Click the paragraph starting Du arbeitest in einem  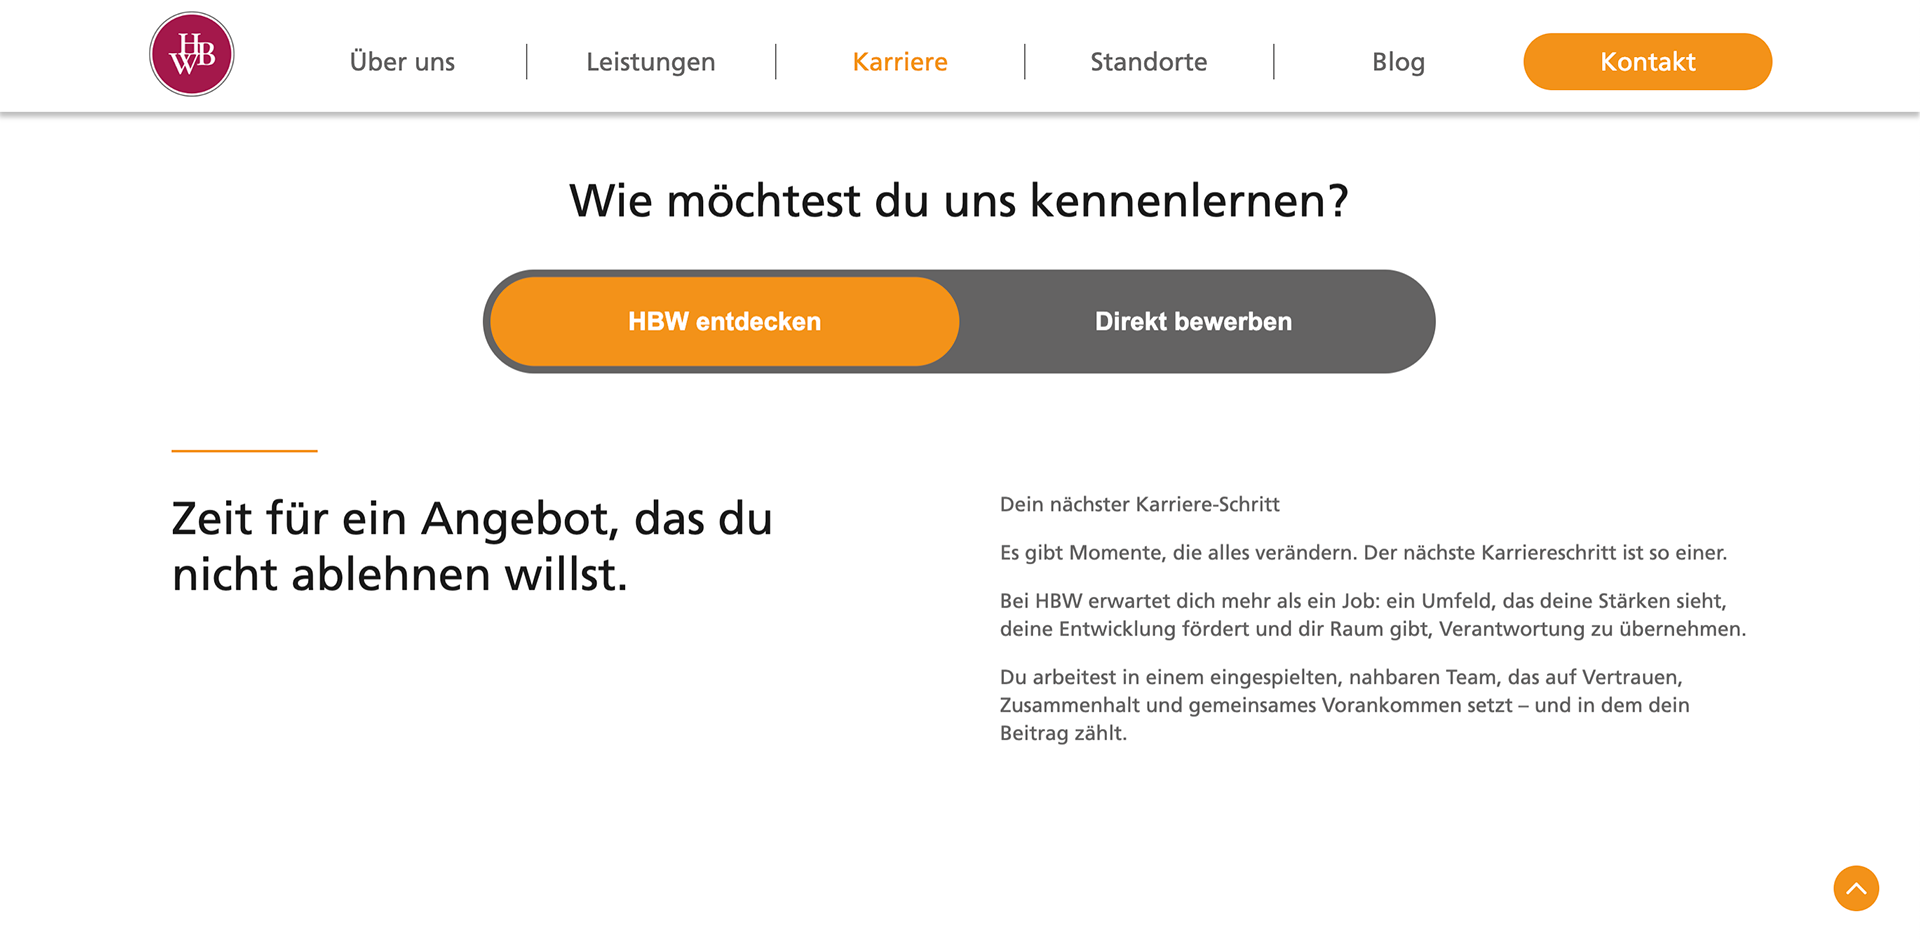1345,705
